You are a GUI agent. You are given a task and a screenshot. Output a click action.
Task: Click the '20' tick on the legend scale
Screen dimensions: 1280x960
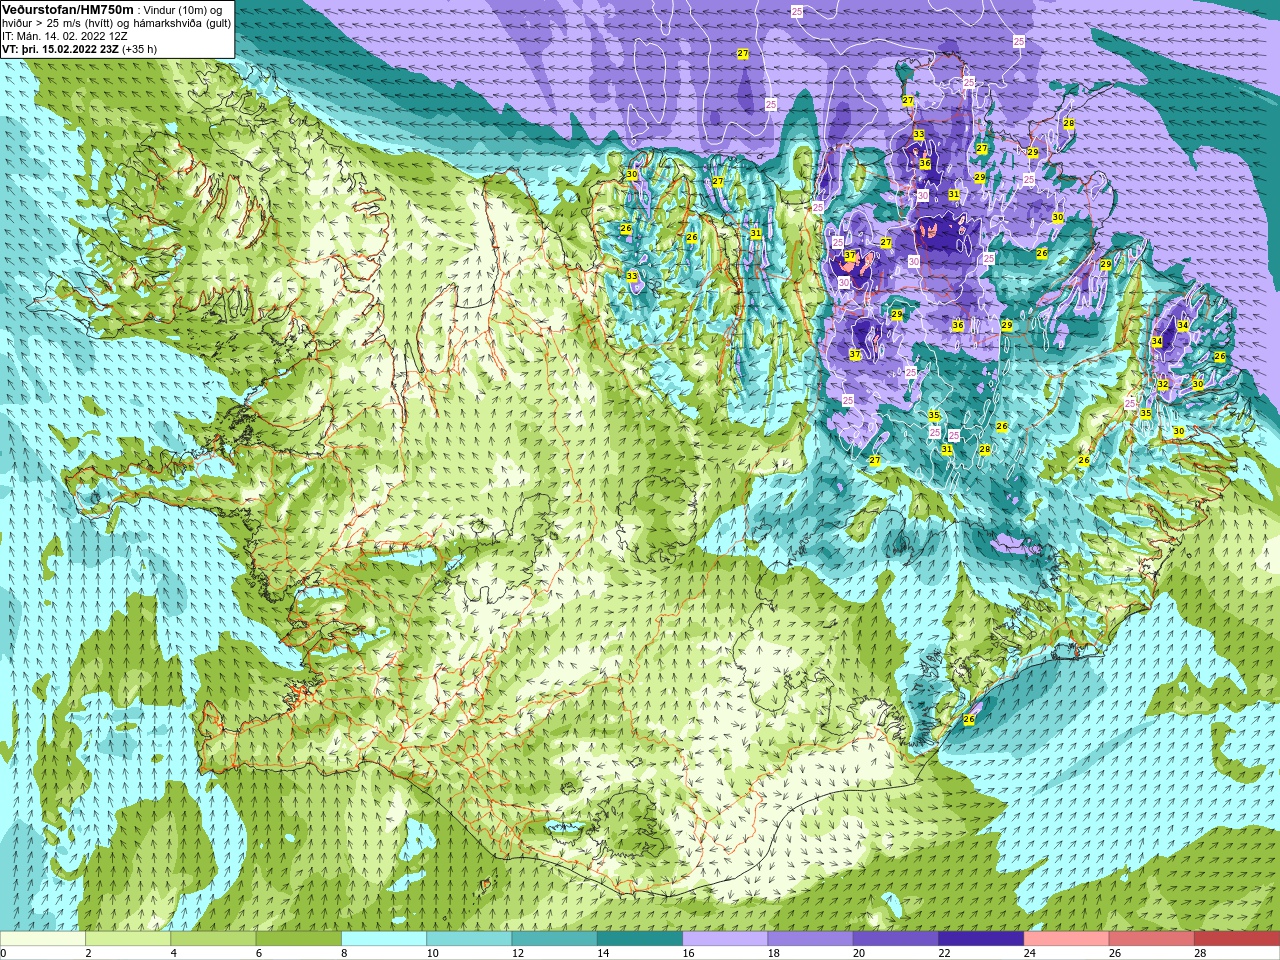860,953
